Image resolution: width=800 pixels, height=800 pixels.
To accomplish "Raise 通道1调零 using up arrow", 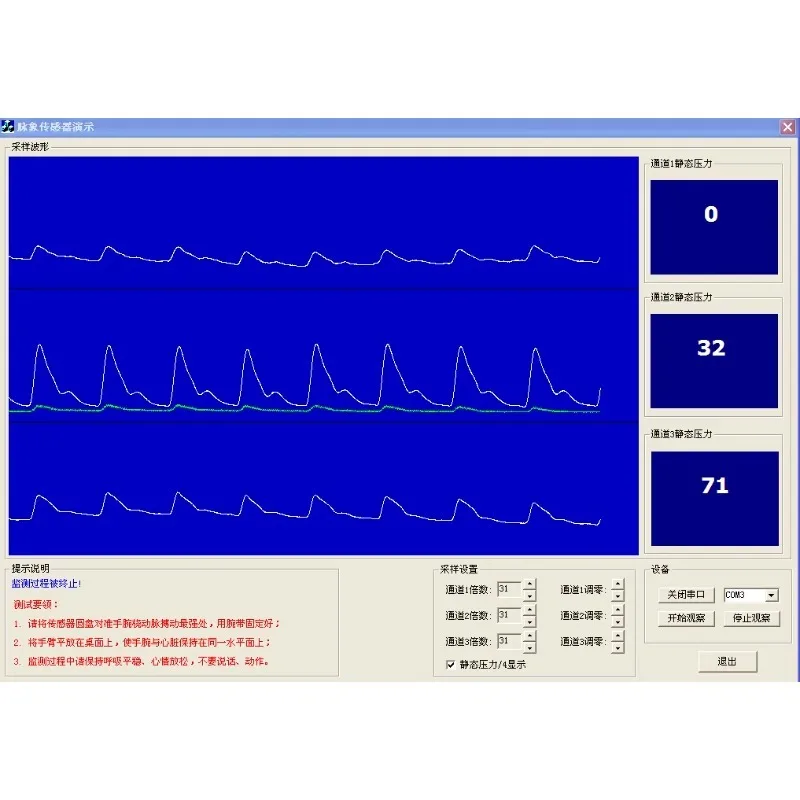I will point(618,584).
